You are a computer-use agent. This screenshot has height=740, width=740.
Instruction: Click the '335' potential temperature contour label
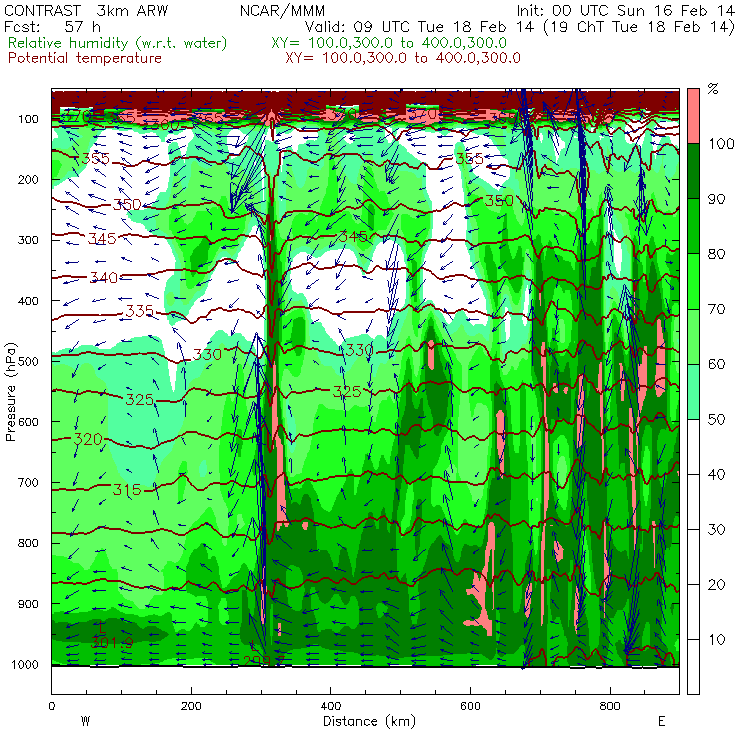[139, 311]
